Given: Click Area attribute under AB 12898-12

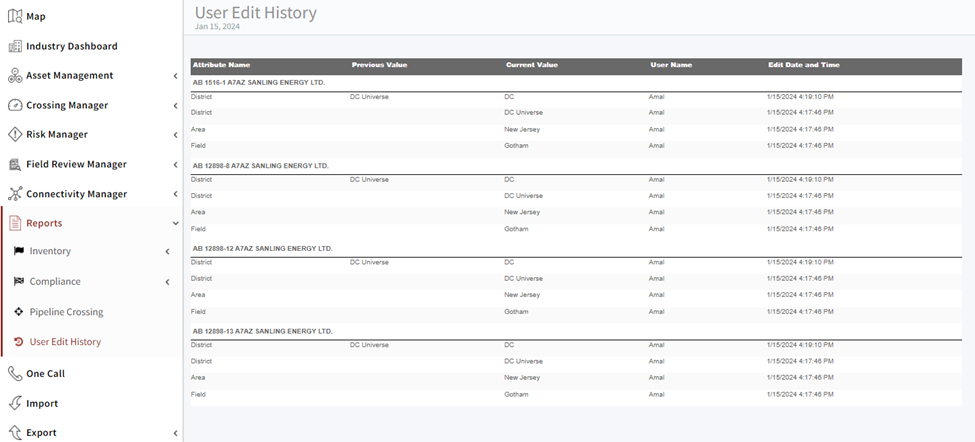Looking at the screenshot, I should [198, 295].
